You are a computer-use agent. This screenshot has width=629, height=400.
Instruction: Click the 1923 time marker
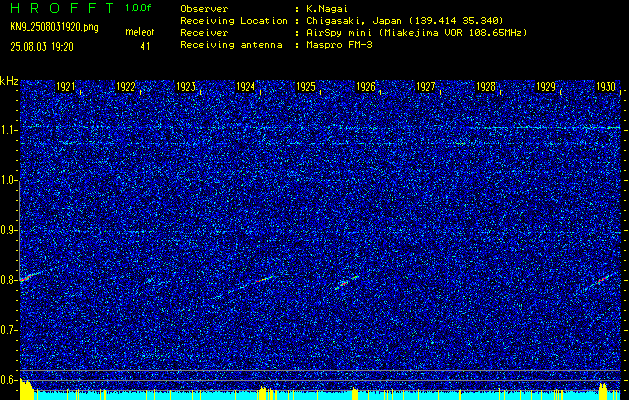(186, 87)
